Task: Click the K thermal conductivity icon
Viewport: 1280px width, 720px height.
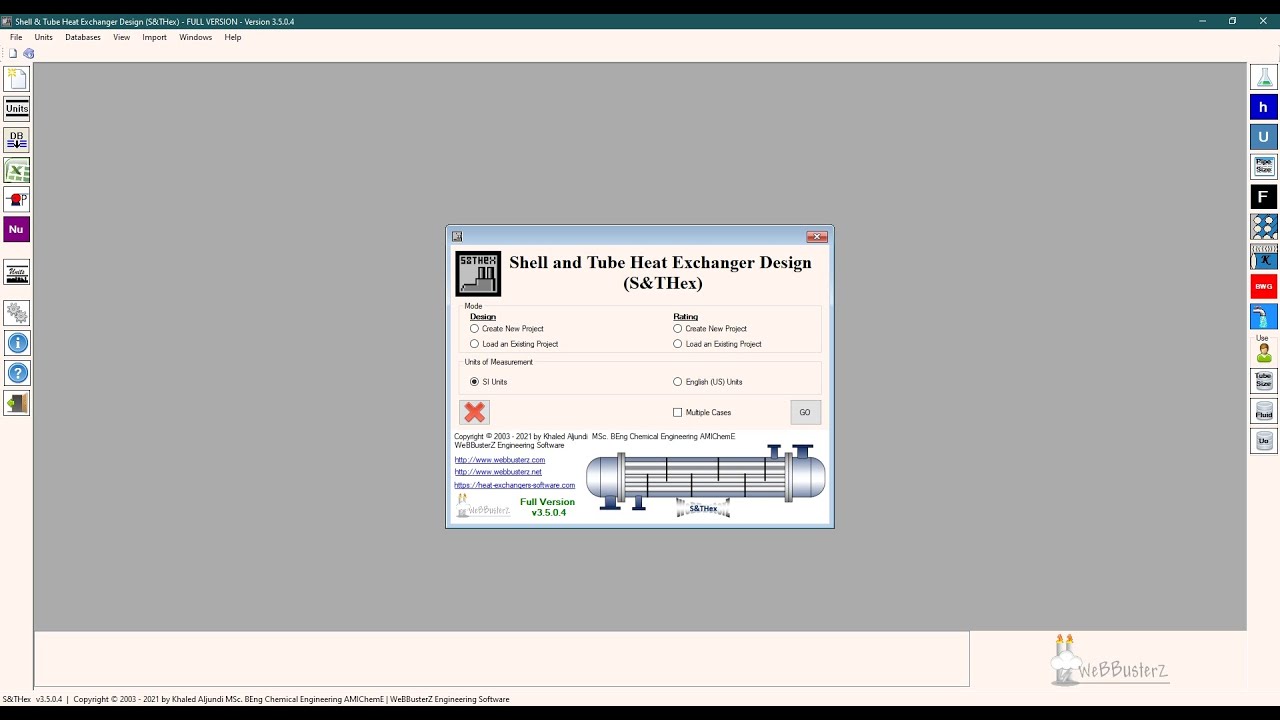Action: coord(1264,257)
